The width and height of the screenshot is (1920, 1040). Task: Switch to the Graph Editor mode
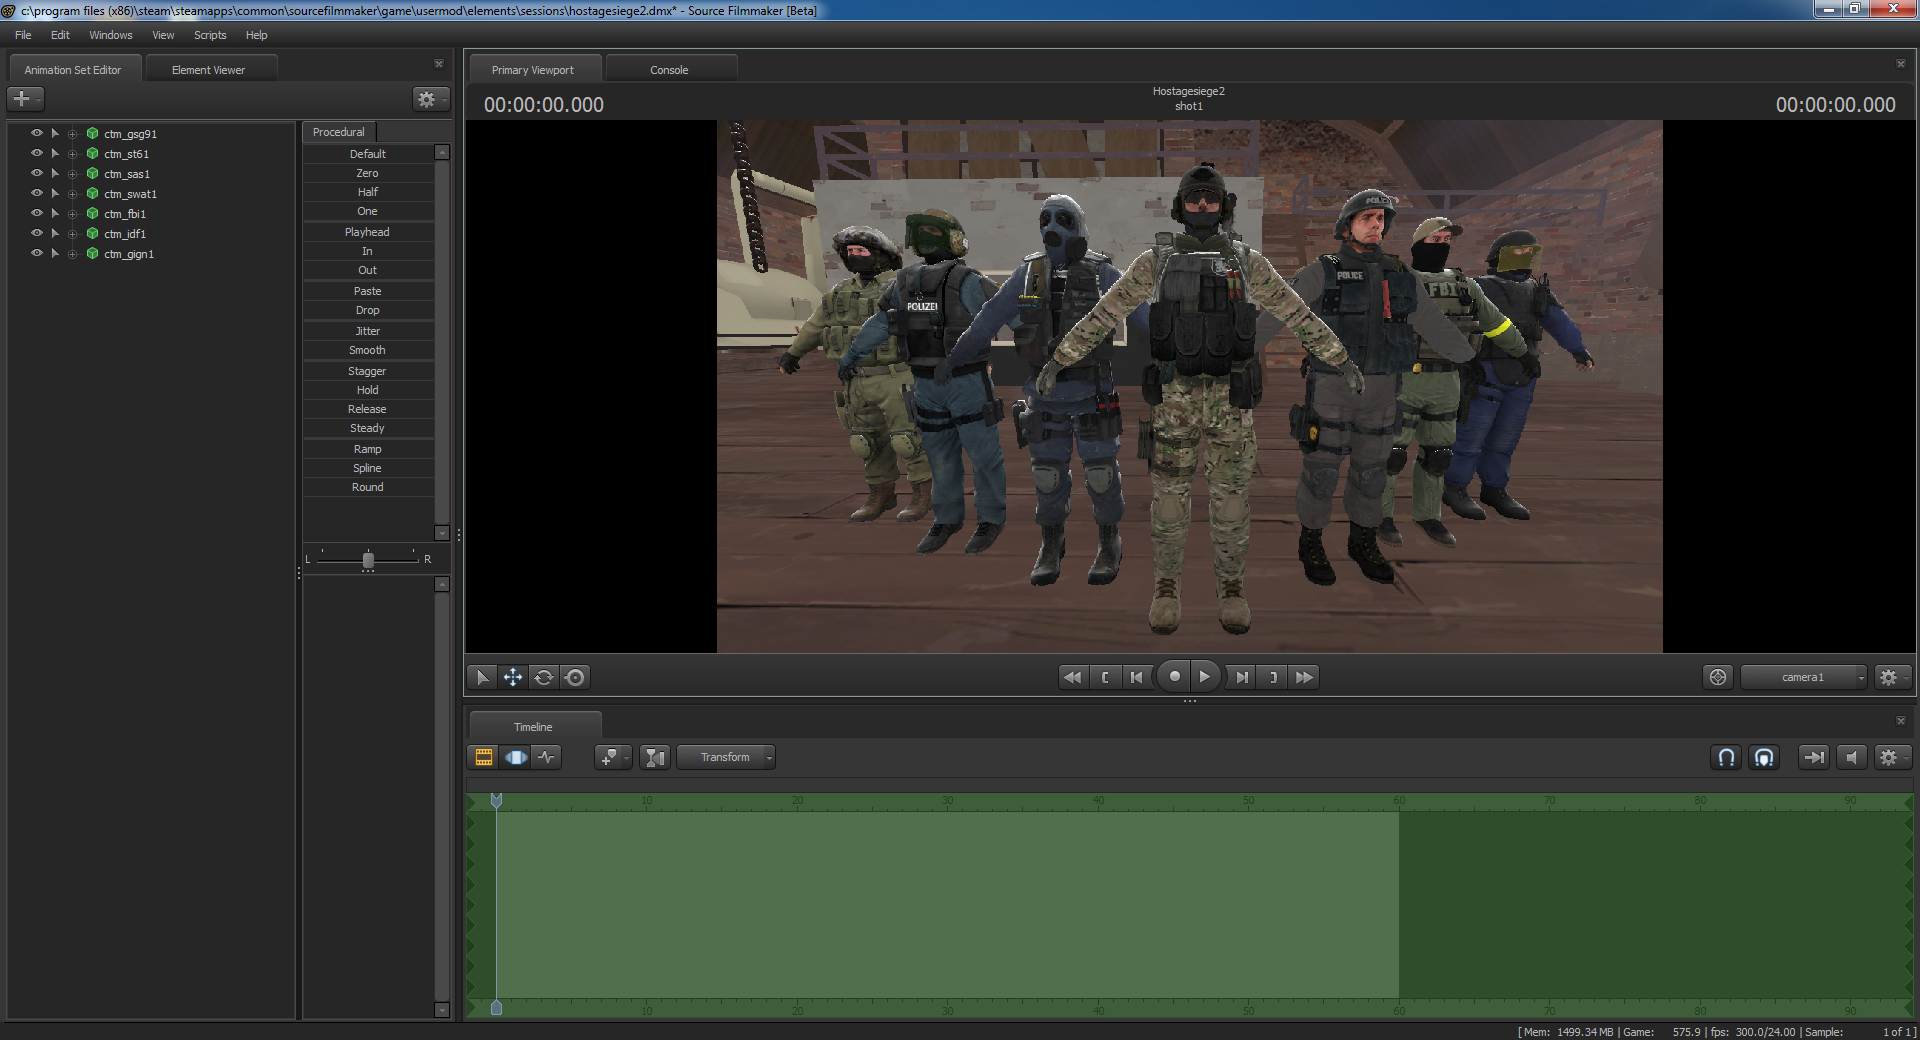click(x=546, y=757)
